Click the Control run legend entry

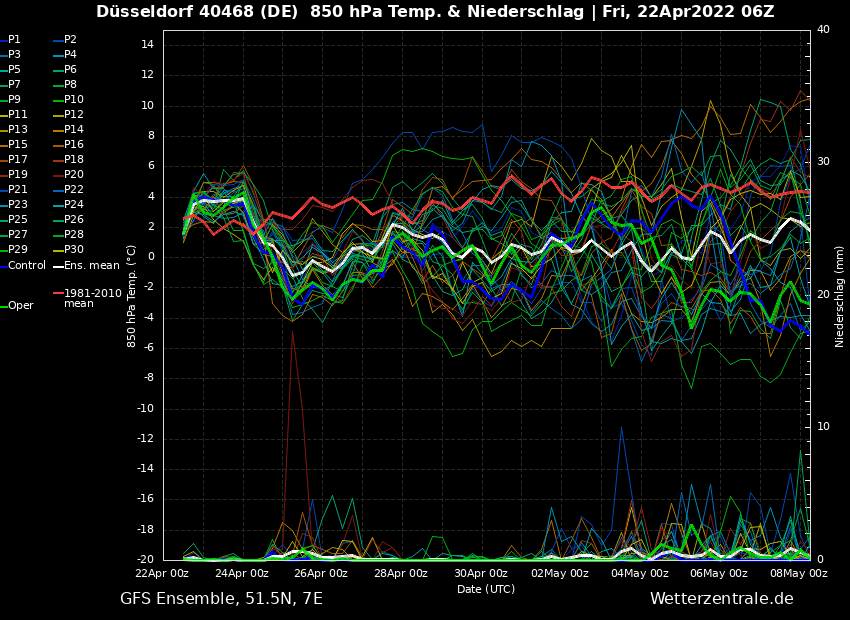coord(27,265)
